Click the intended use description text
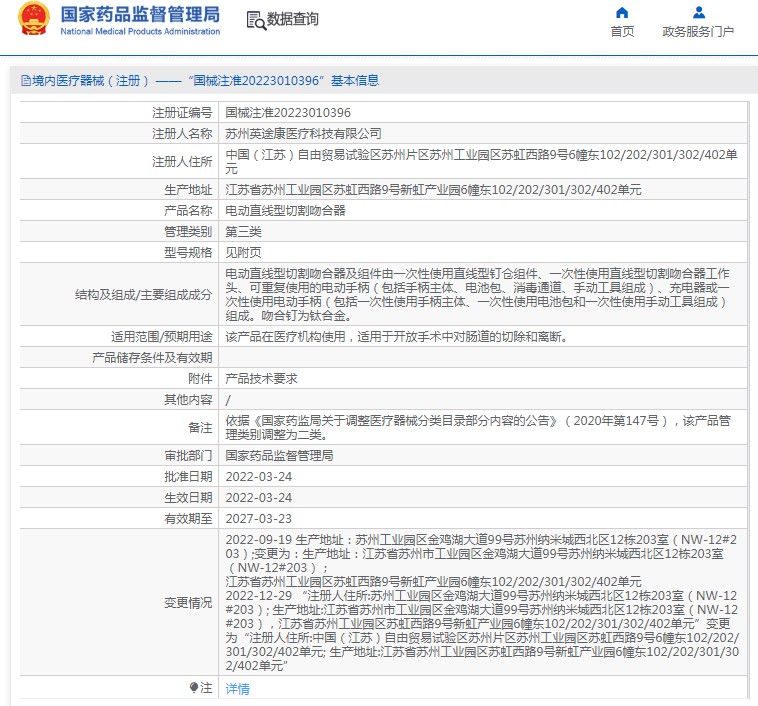The height and width of the screenshot is (706, 758). click(x=396, y=337)
